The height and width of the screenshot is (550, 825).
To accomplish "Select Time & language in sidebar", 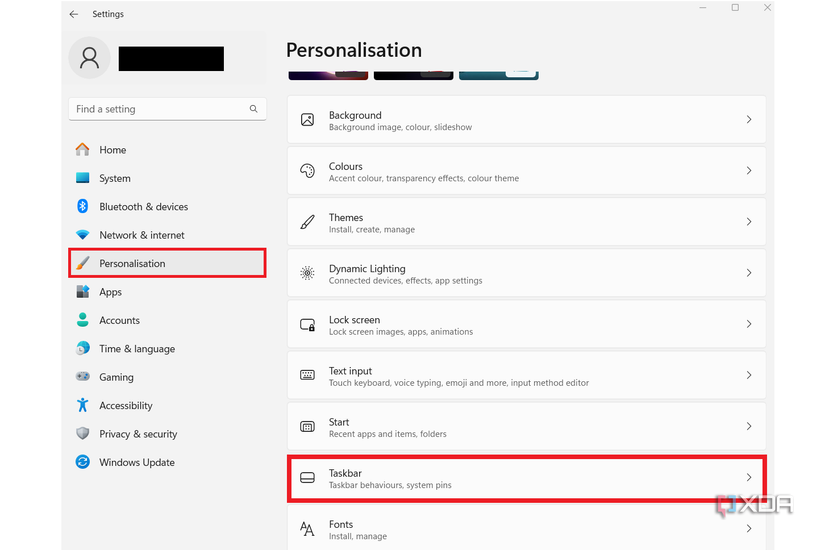I will click(137, 349).
